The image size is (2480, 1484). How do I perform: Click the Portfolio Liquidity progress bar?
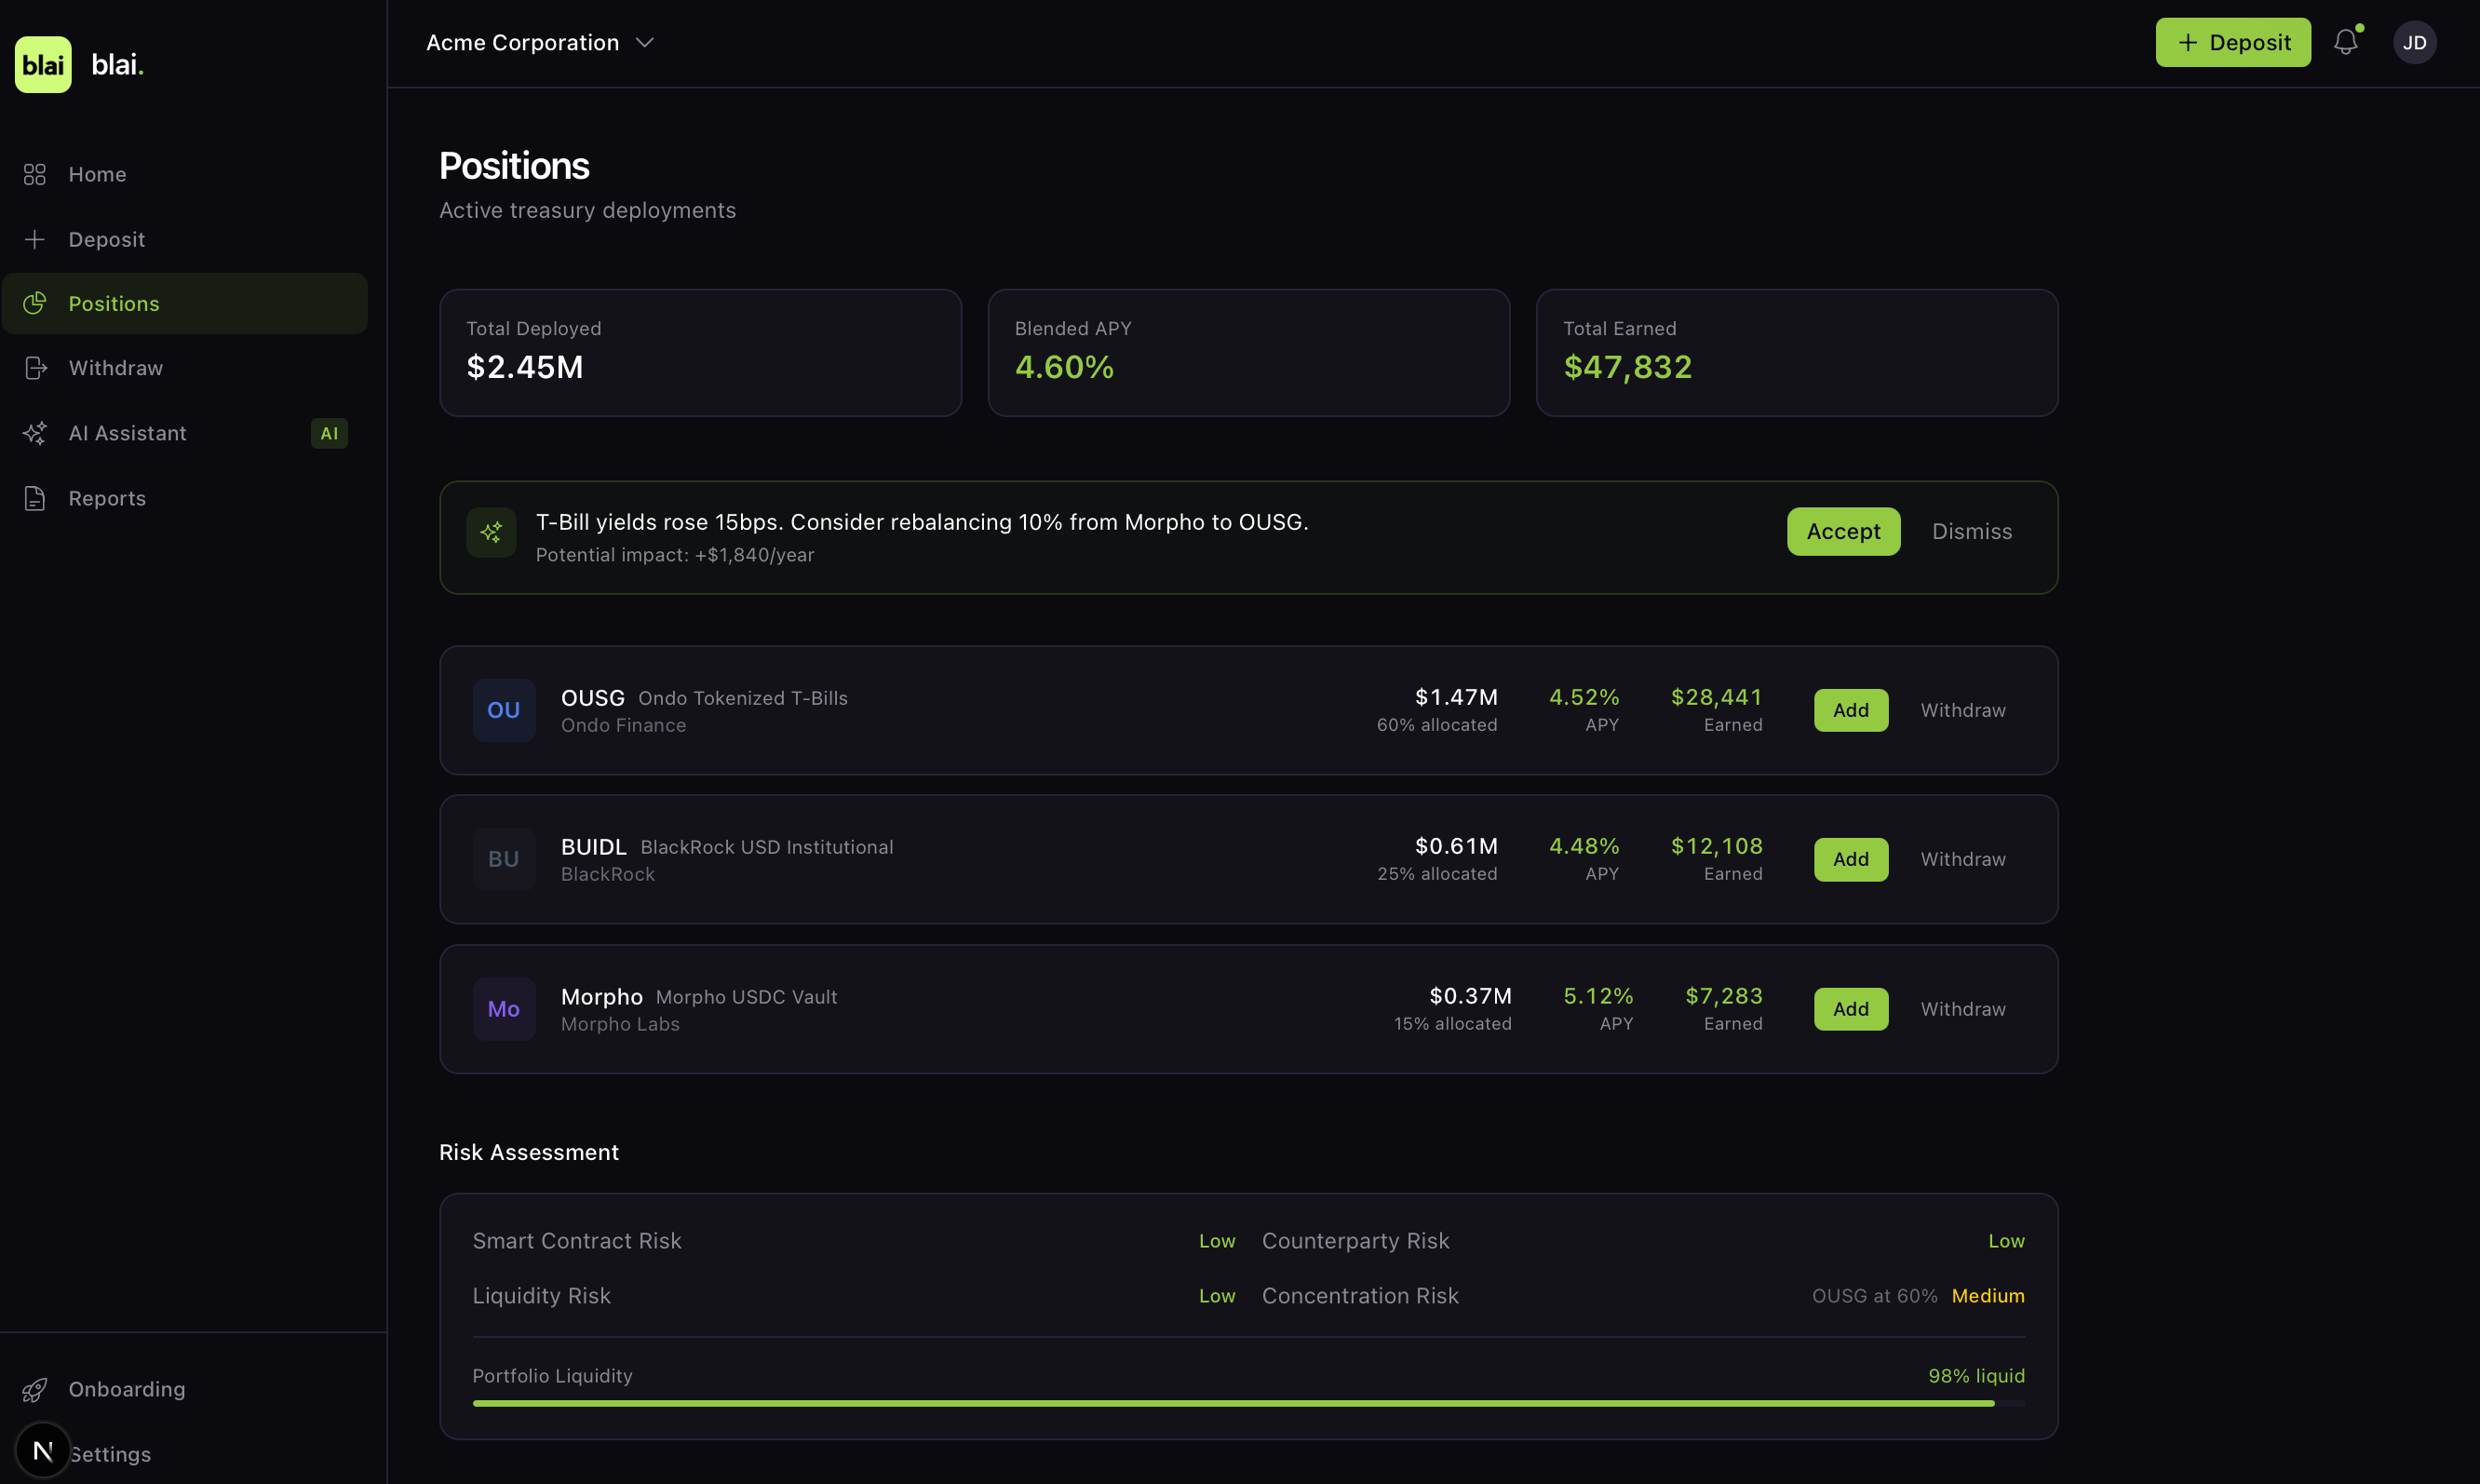(x=1248, y=1403)
